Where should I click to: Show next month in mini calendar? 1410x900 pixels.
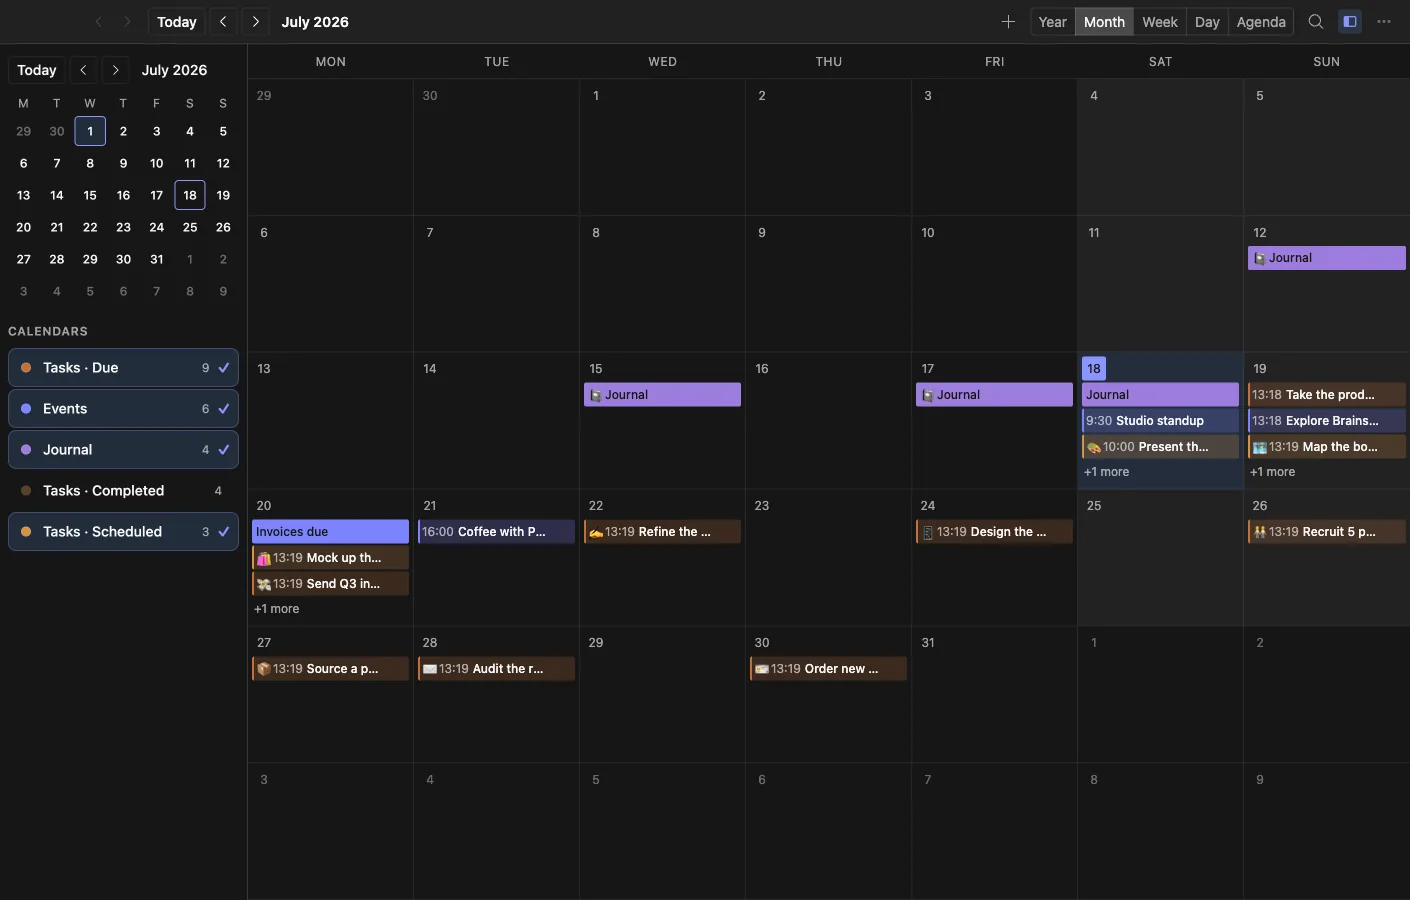pyautogui.click(x=116, y=70)
